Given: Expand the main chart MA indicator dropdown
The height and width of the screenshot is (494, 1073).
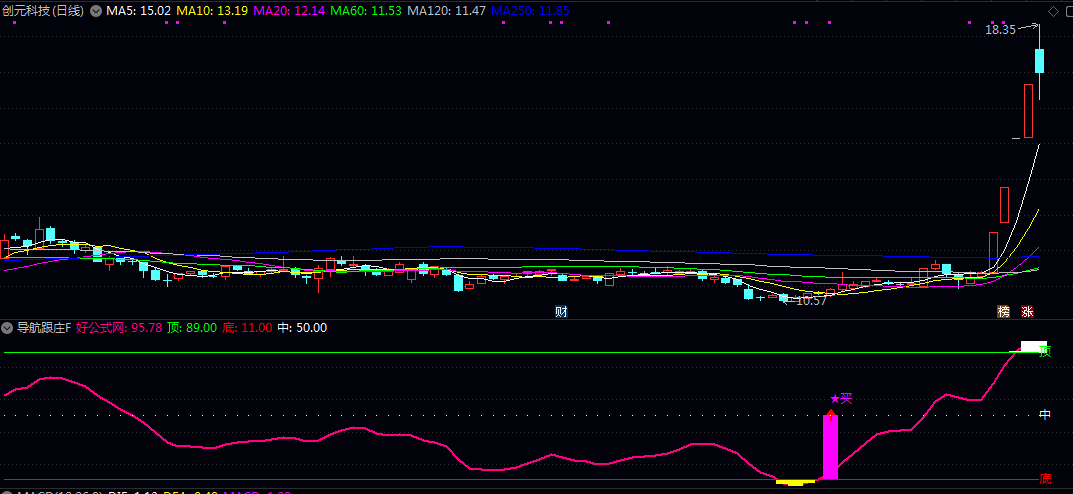Looking at the screenshot, I should tap(96, 11).
